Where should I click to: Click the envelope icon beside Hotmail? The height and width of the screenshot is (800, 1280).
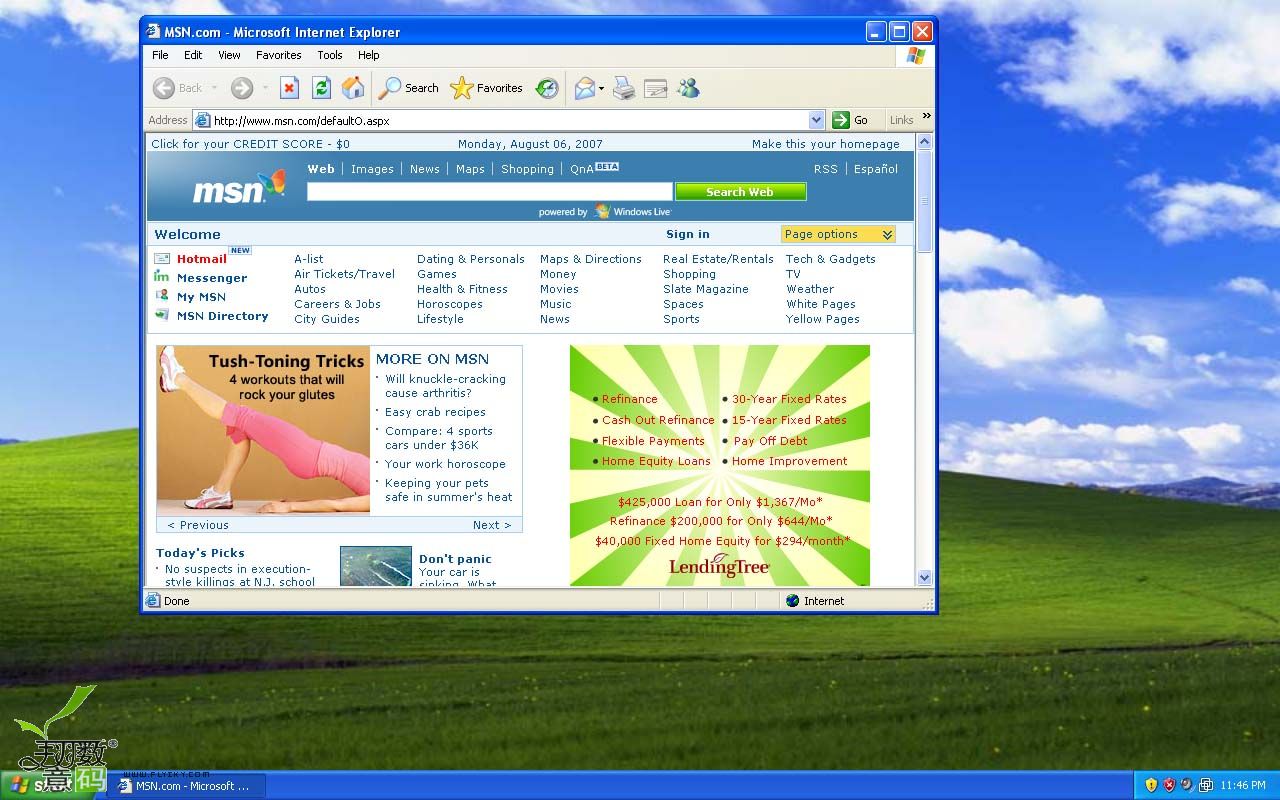162,258
